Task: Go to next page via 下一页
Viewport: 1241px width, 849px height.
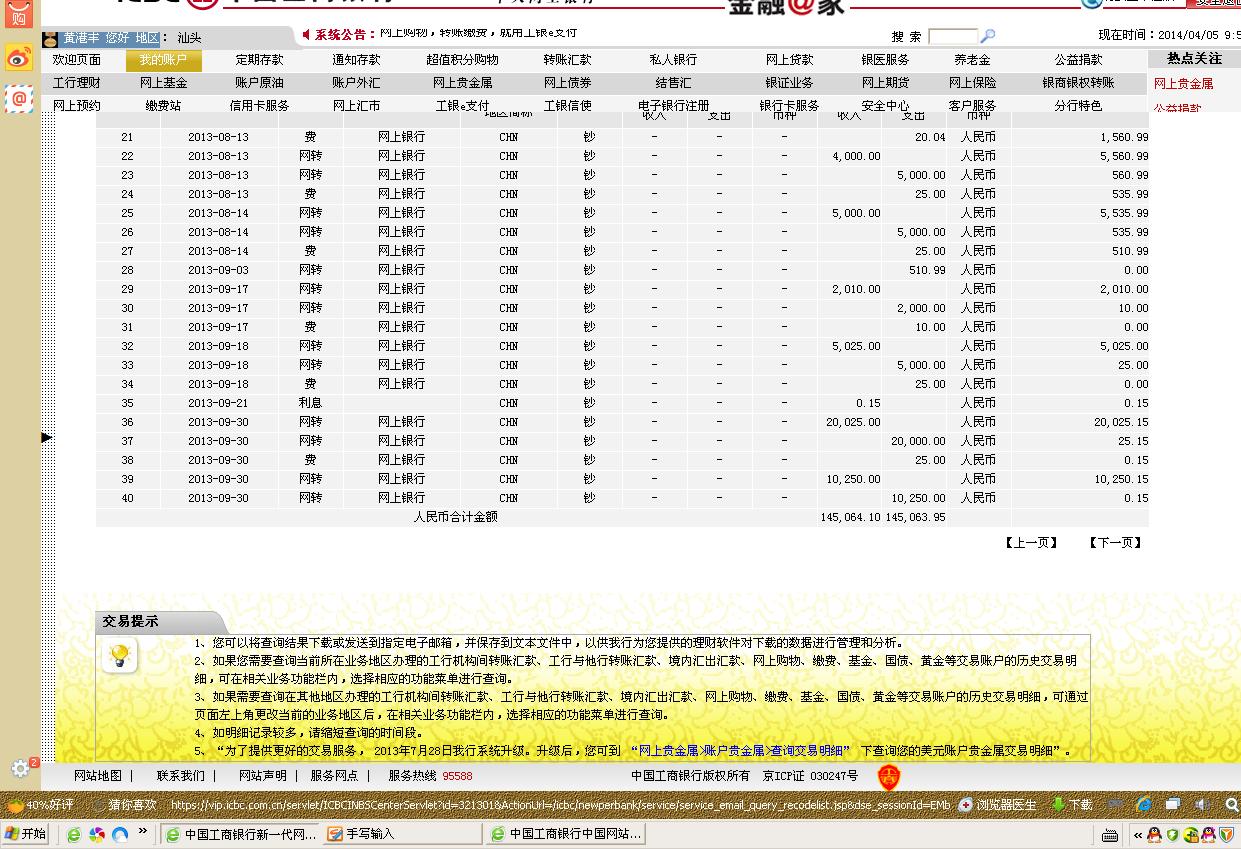Action: (x=1114, y=543)
